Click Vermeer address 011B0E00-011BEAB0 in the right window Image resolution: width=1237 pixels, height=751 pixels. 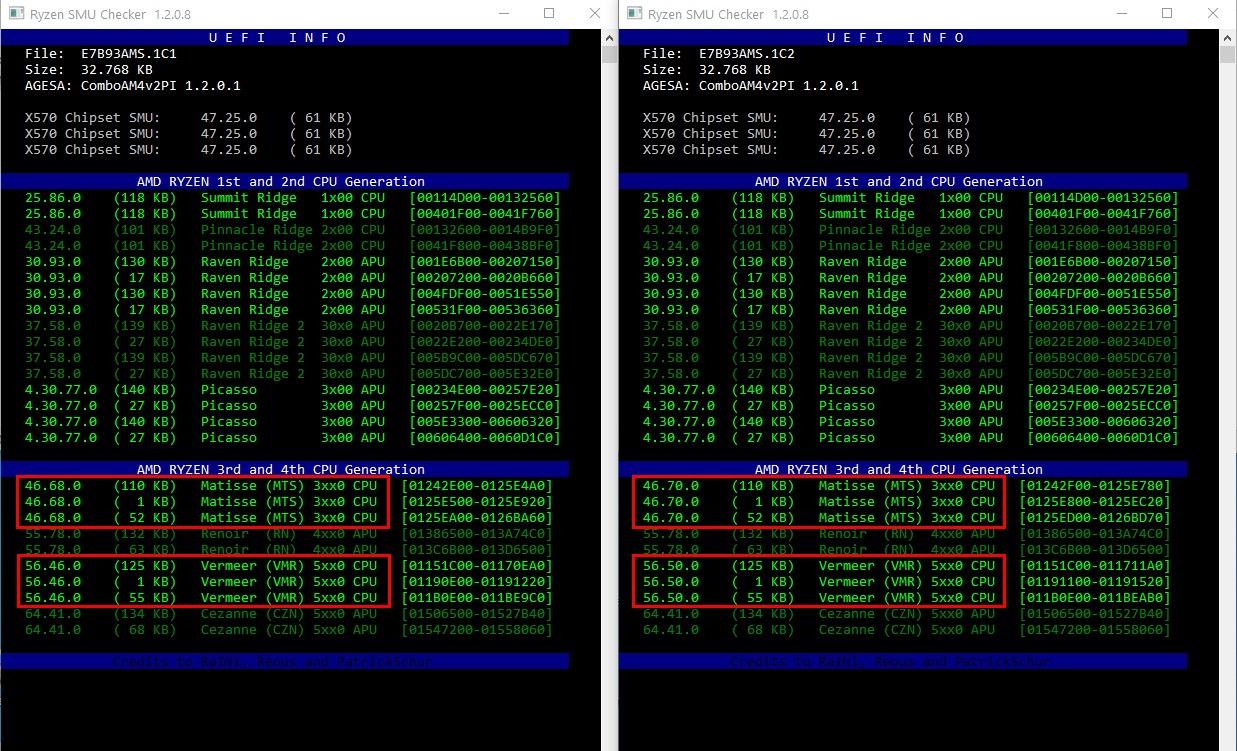coord(1095,597)
